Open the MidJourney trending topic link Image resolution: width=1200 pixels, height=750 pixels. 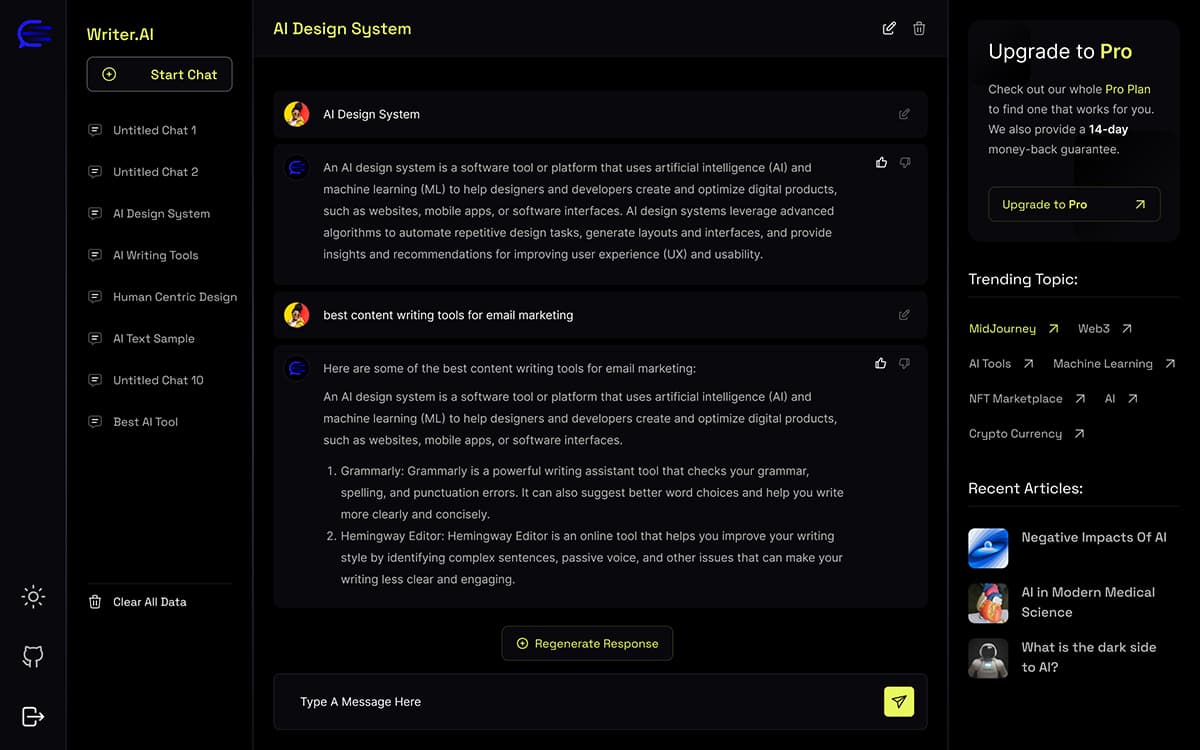(1005, 328)
